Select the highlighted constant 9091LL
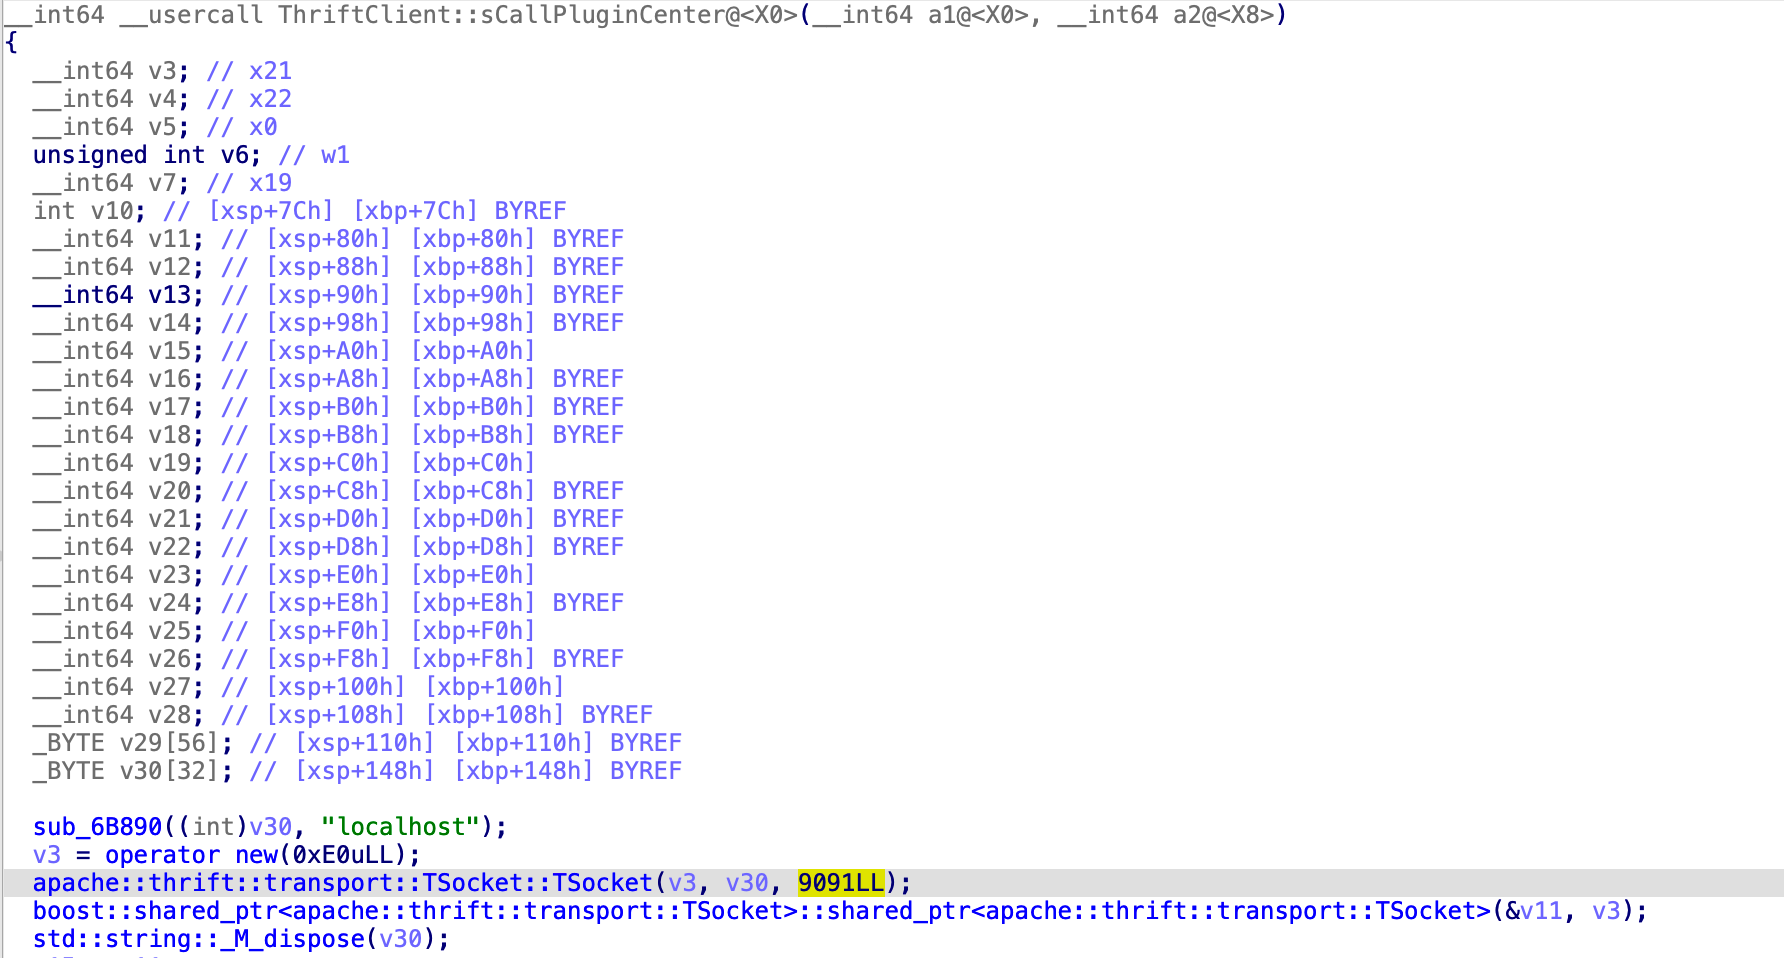Screen dimensions: 1784x958 (841, 883)
